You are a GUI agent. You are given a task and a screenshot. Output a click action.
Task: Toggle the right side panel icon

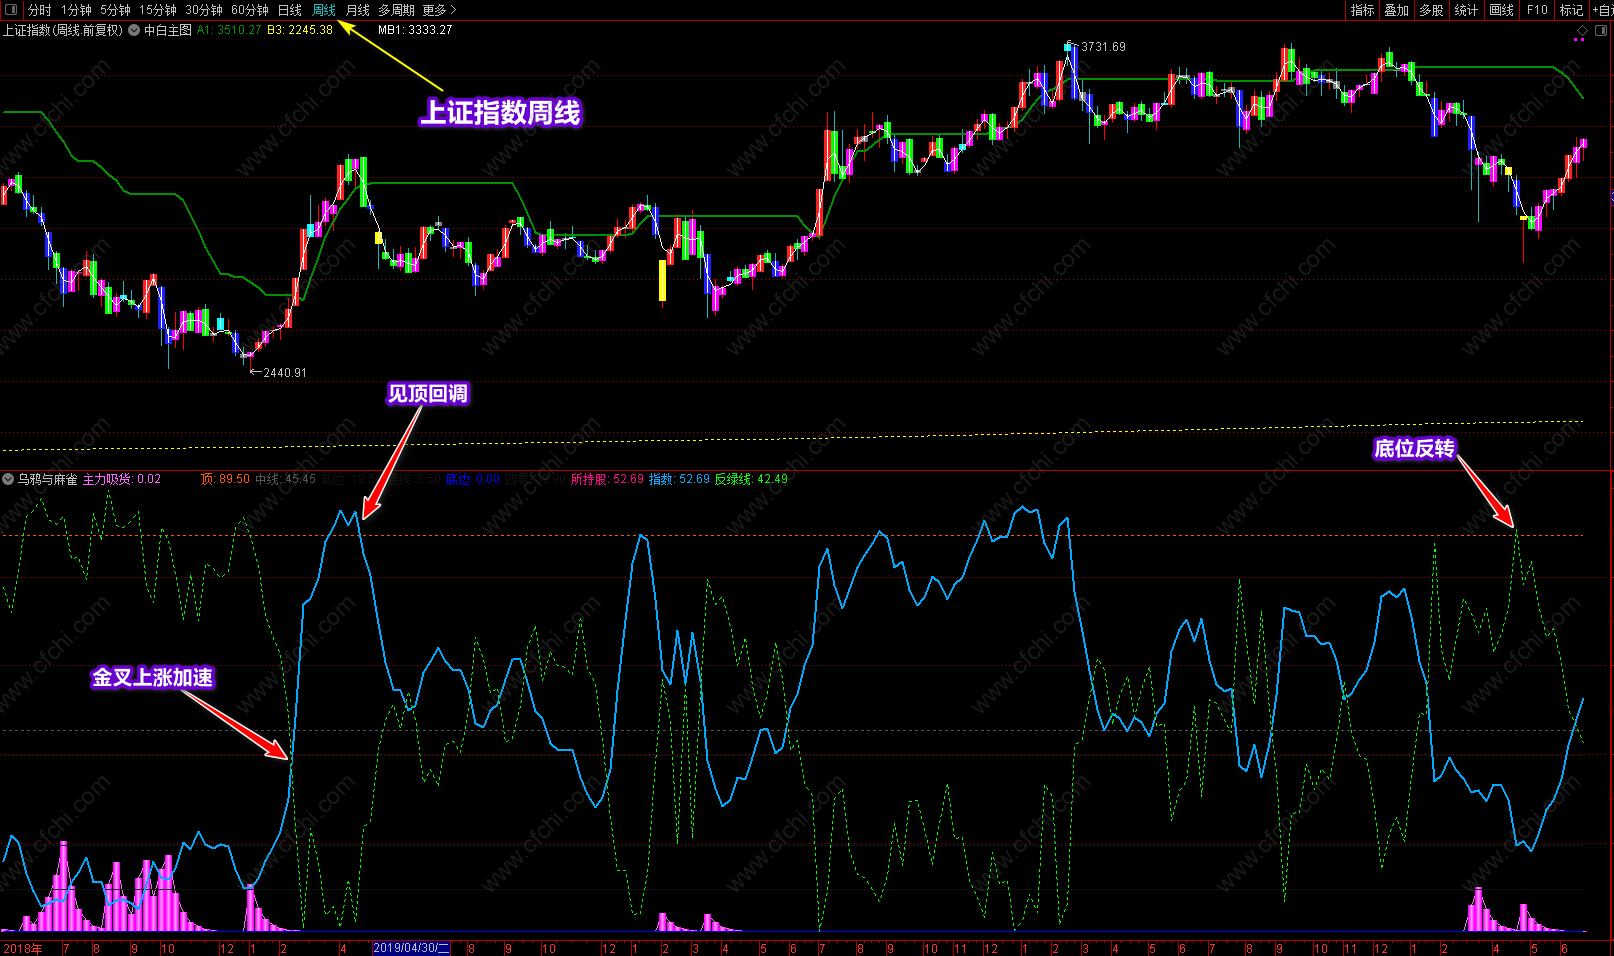coord(1600,30)
